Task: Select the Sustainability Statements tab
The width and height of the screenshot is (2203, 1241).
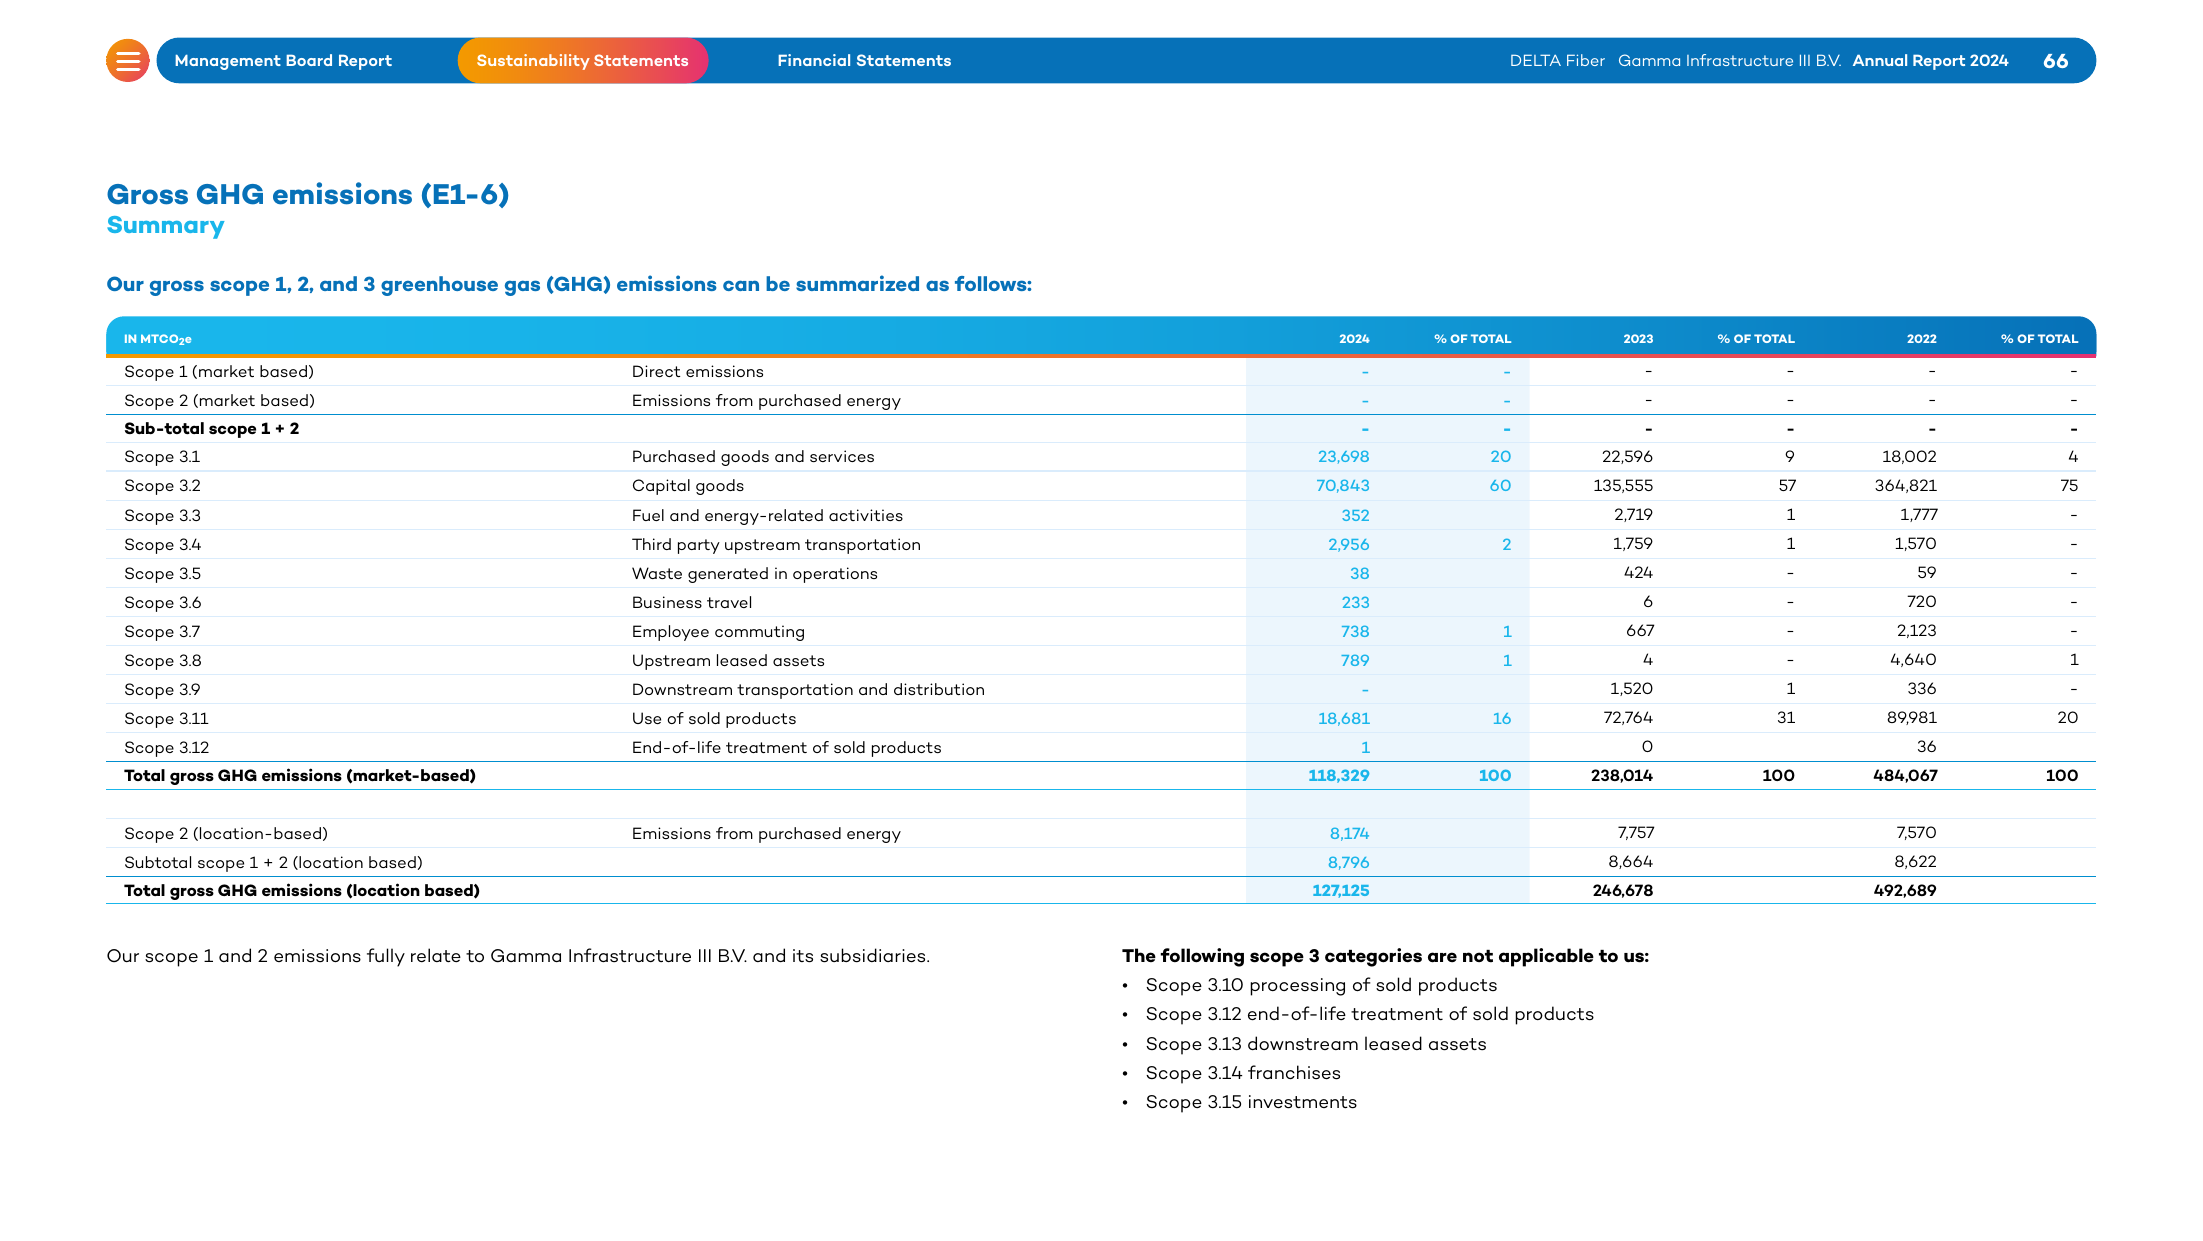Action: click(x=583, y=61)
